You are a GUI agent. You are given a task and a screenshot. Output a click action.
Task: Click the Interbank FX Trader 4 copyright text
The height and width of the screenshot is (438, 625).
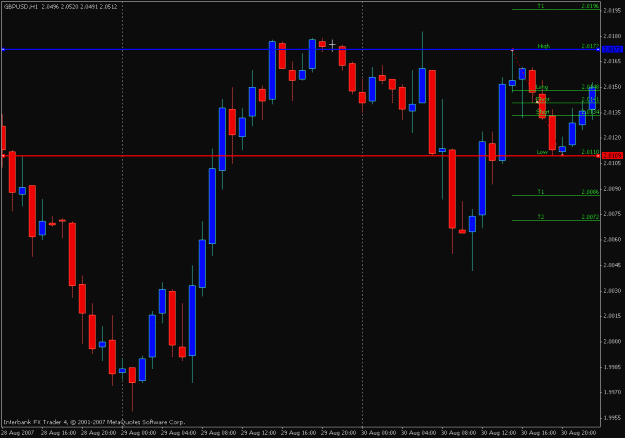point(94,422)
